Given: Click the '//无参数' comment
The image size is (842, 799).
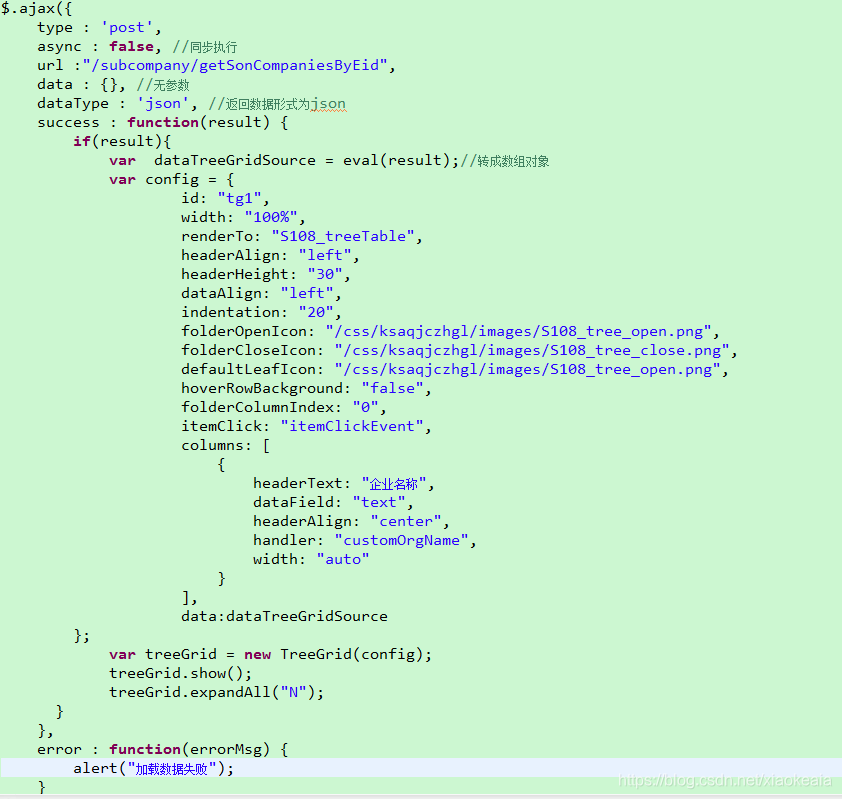Looking at the screenshot, I should (x=163, y=85).
